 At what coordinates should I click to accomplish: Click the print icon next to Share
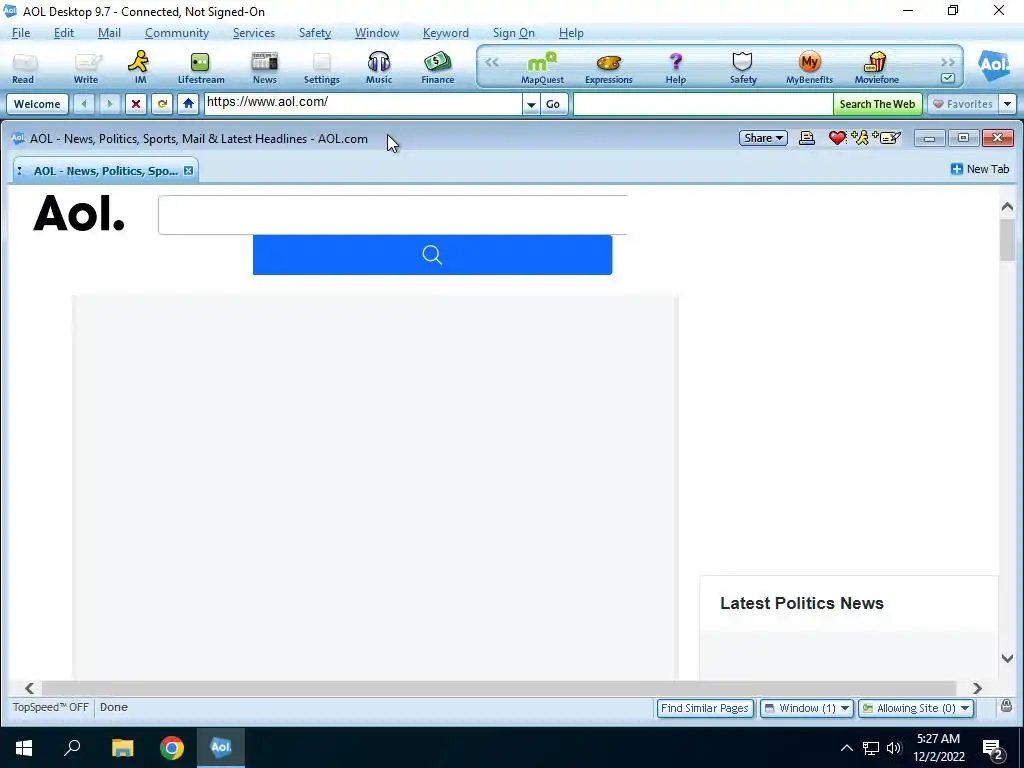[807, 138]
